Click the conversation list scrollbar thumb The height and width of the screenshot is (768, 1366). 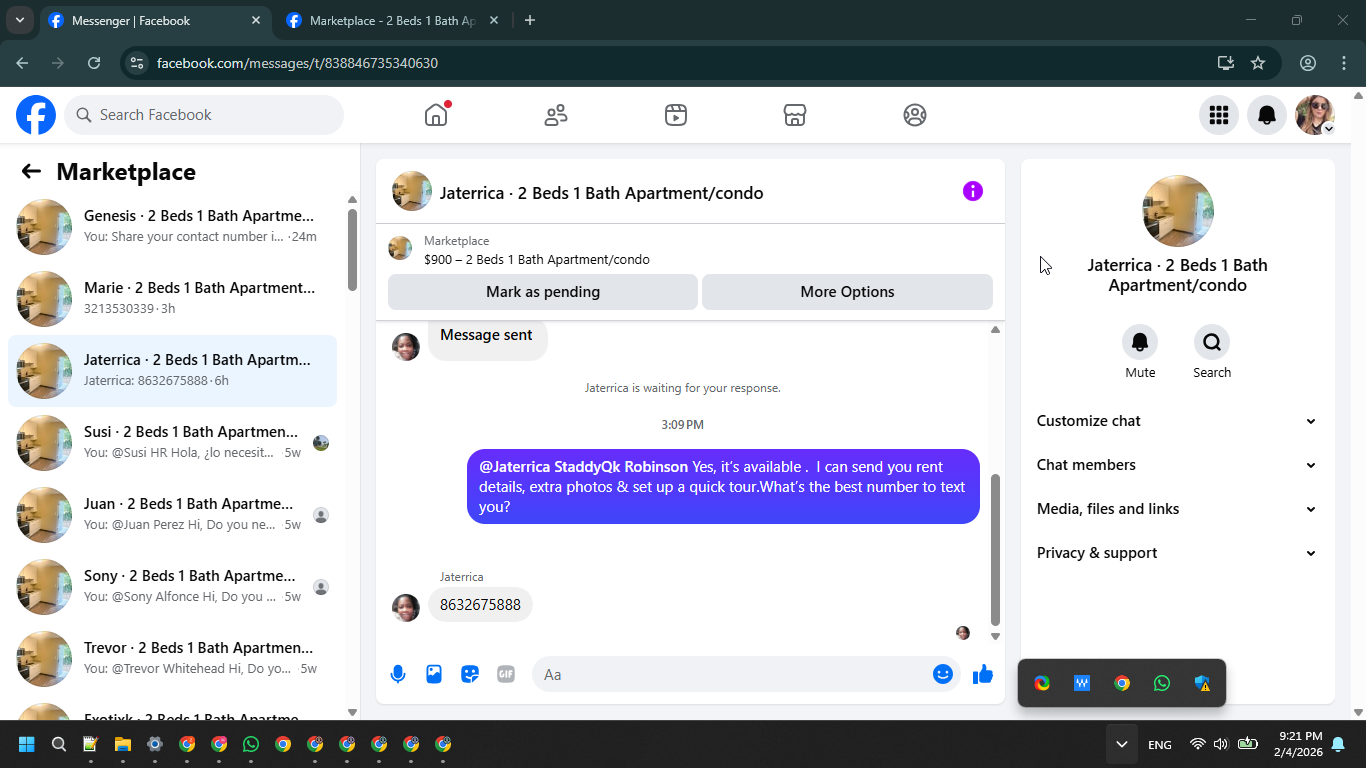click(352, 250)
